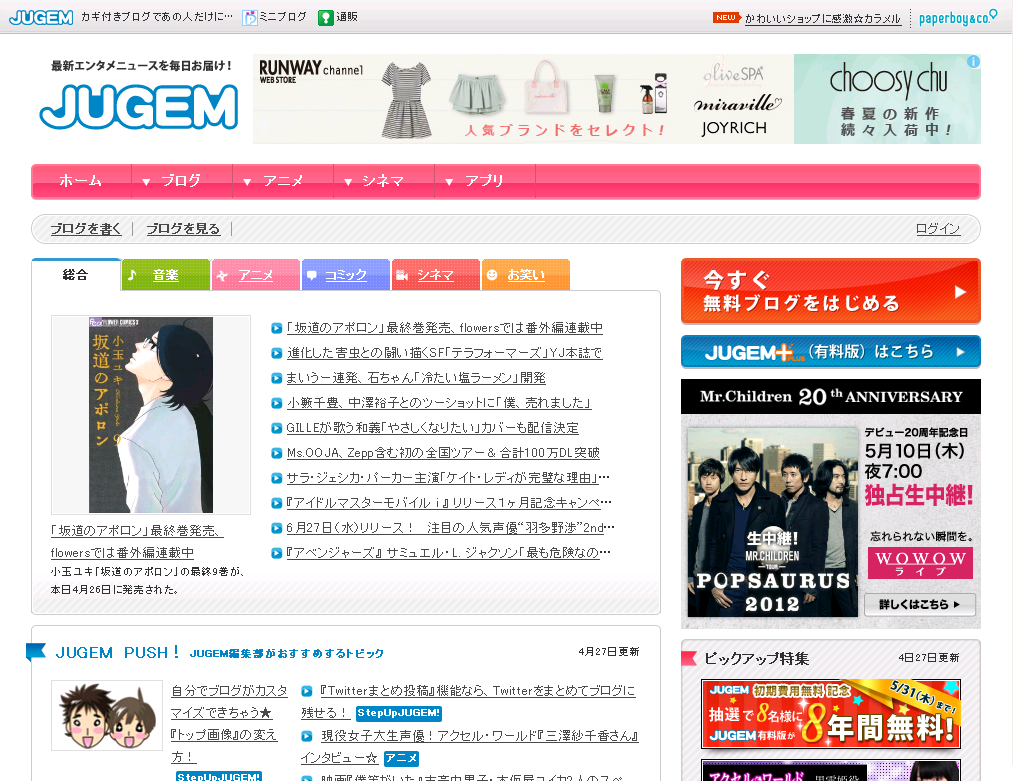Select the 総合 tab

(76, 275)
